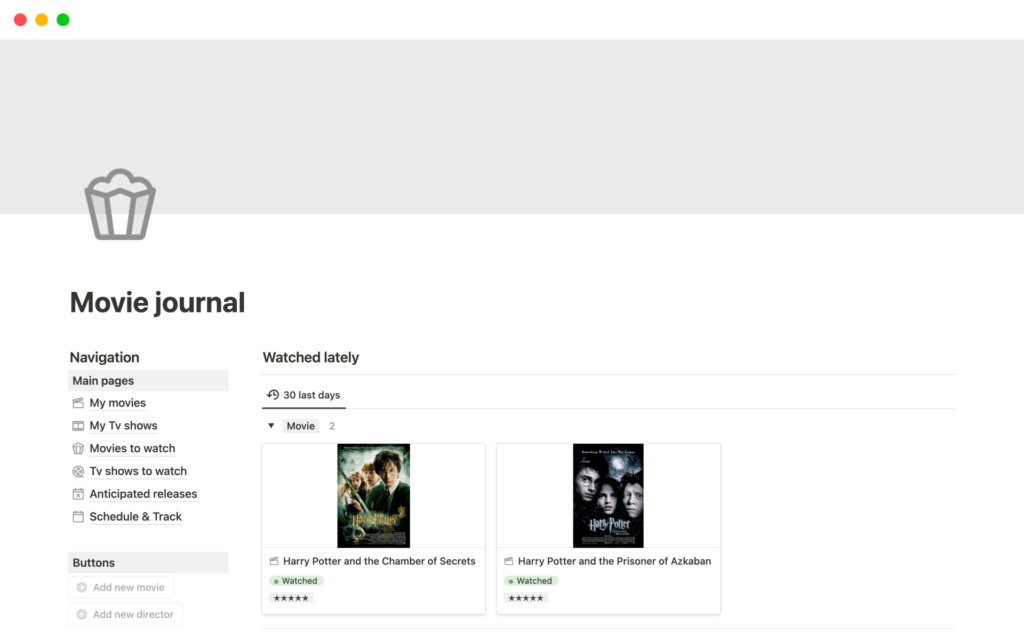
Task: Go to Tv shows to watch page
Action: point(138,472)
